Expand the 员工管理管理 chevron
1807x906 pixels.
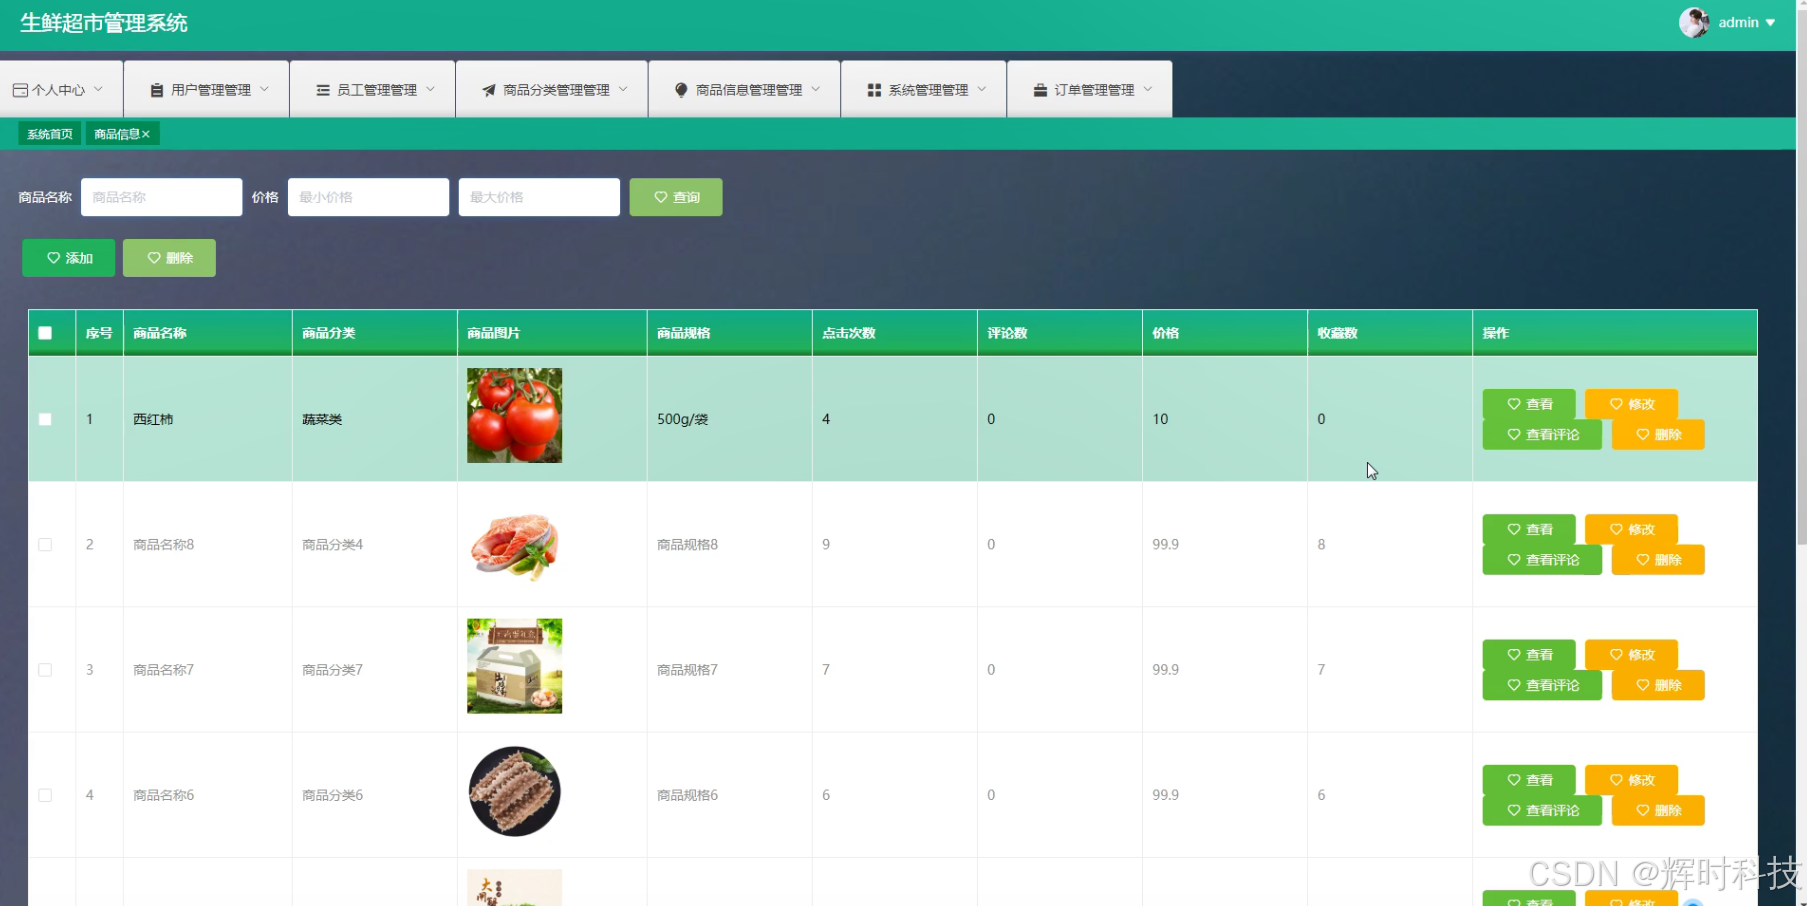430,89
